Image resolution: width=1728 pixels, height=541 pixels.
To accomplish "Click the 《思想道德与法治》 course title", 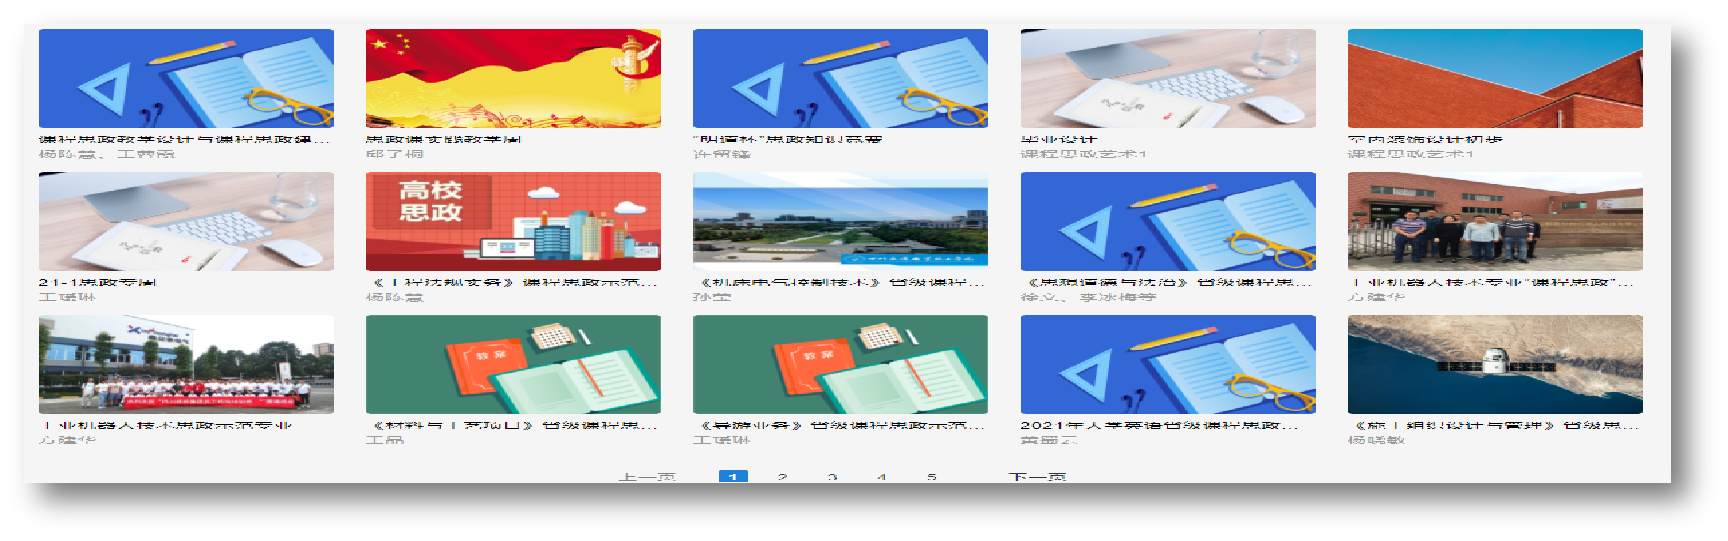I will point(1165,283).
